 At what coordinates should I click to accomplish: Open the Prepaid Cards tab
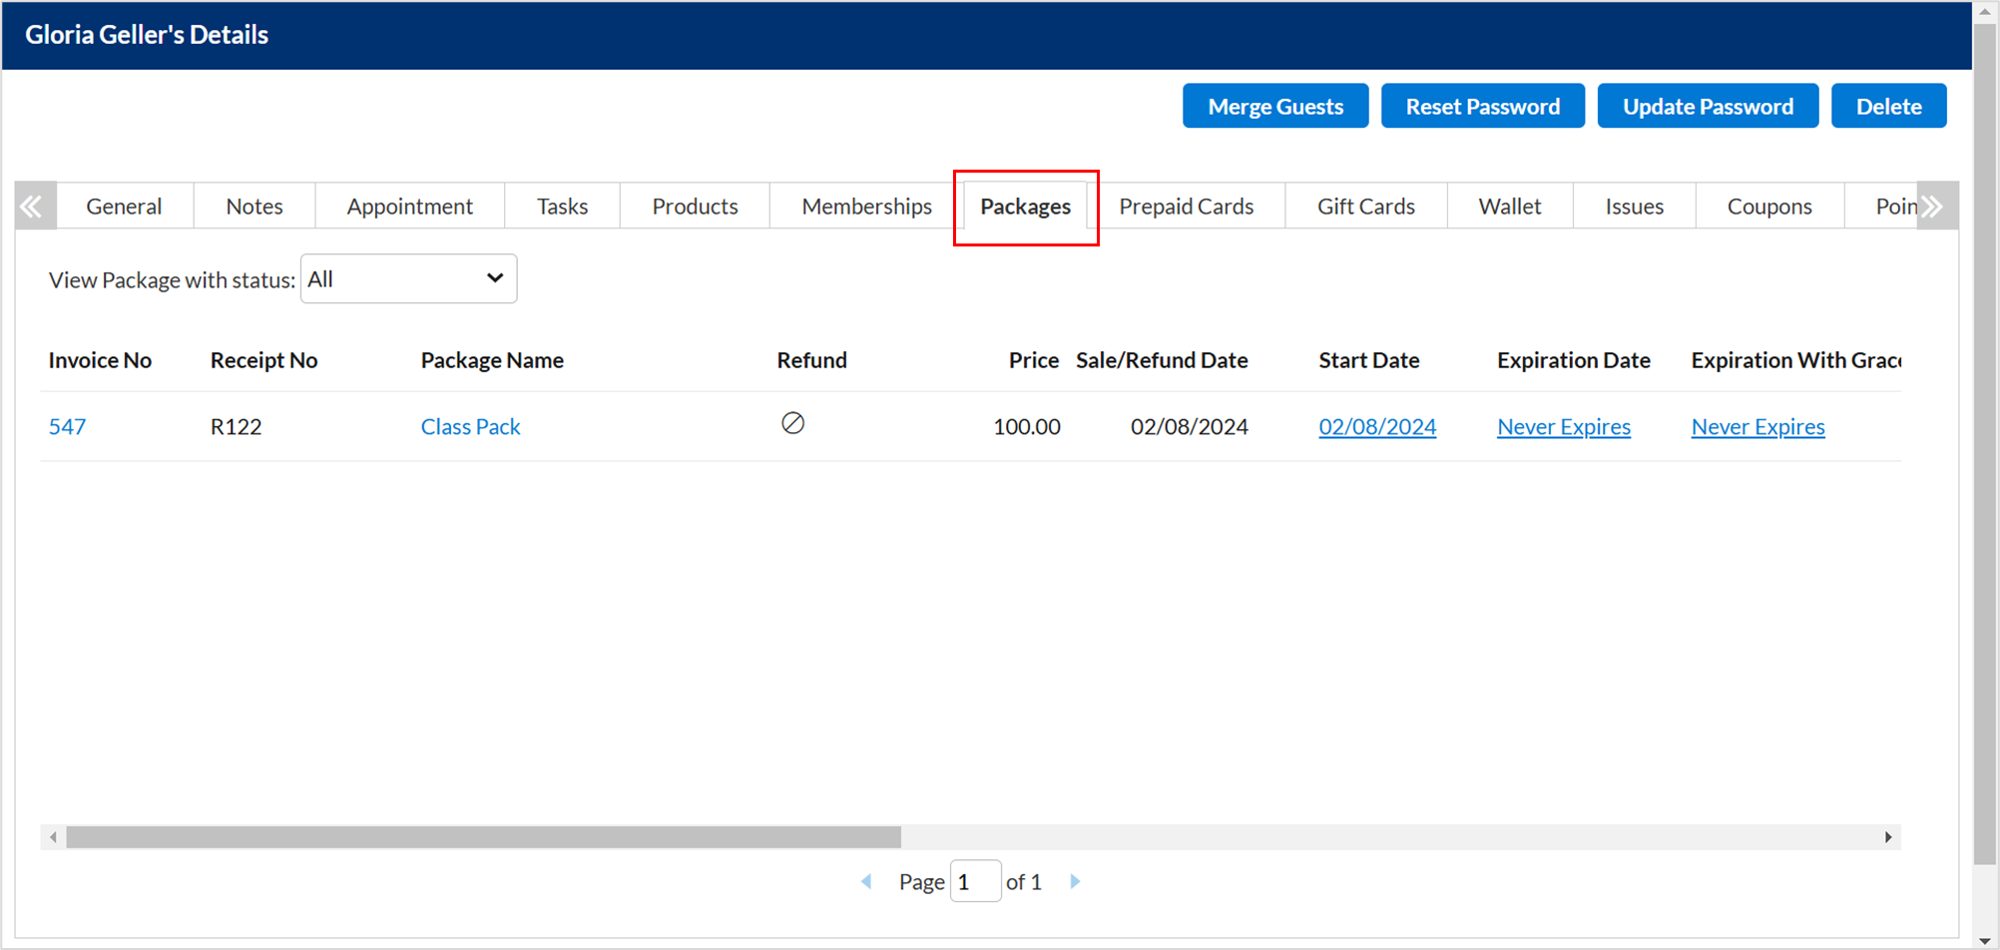point(1186,206)
